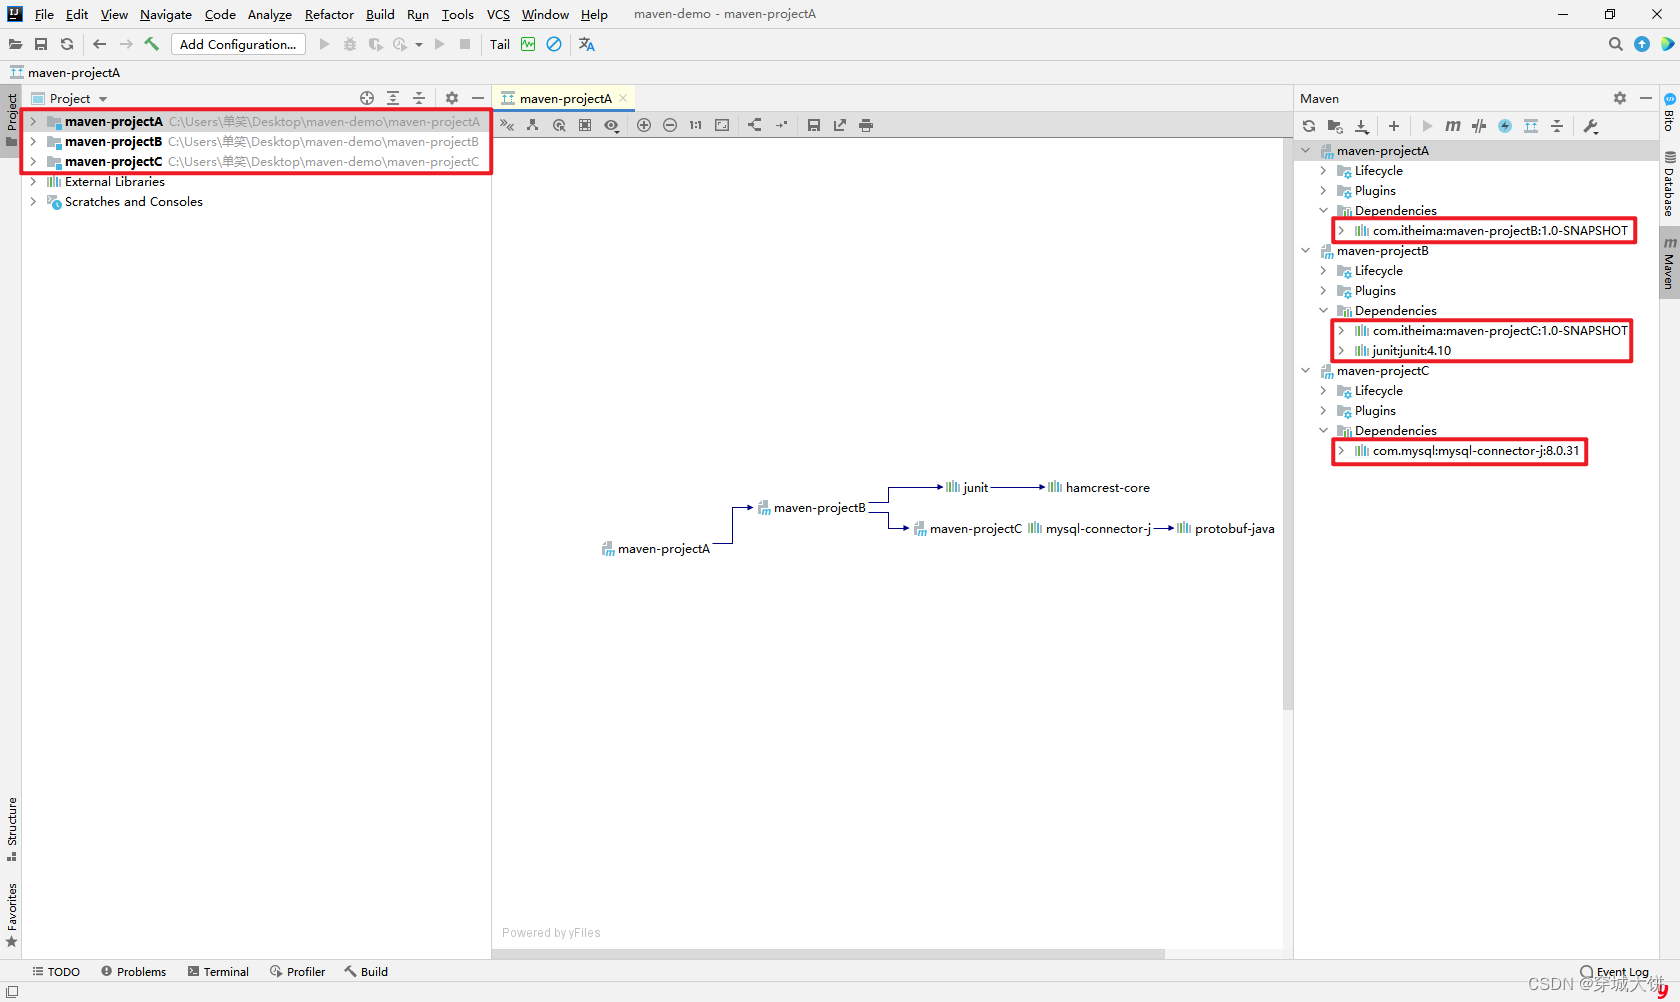This screenshot has width=1680, height=1002.
Task: Open the Event Log
Action: coord(1614,971)
